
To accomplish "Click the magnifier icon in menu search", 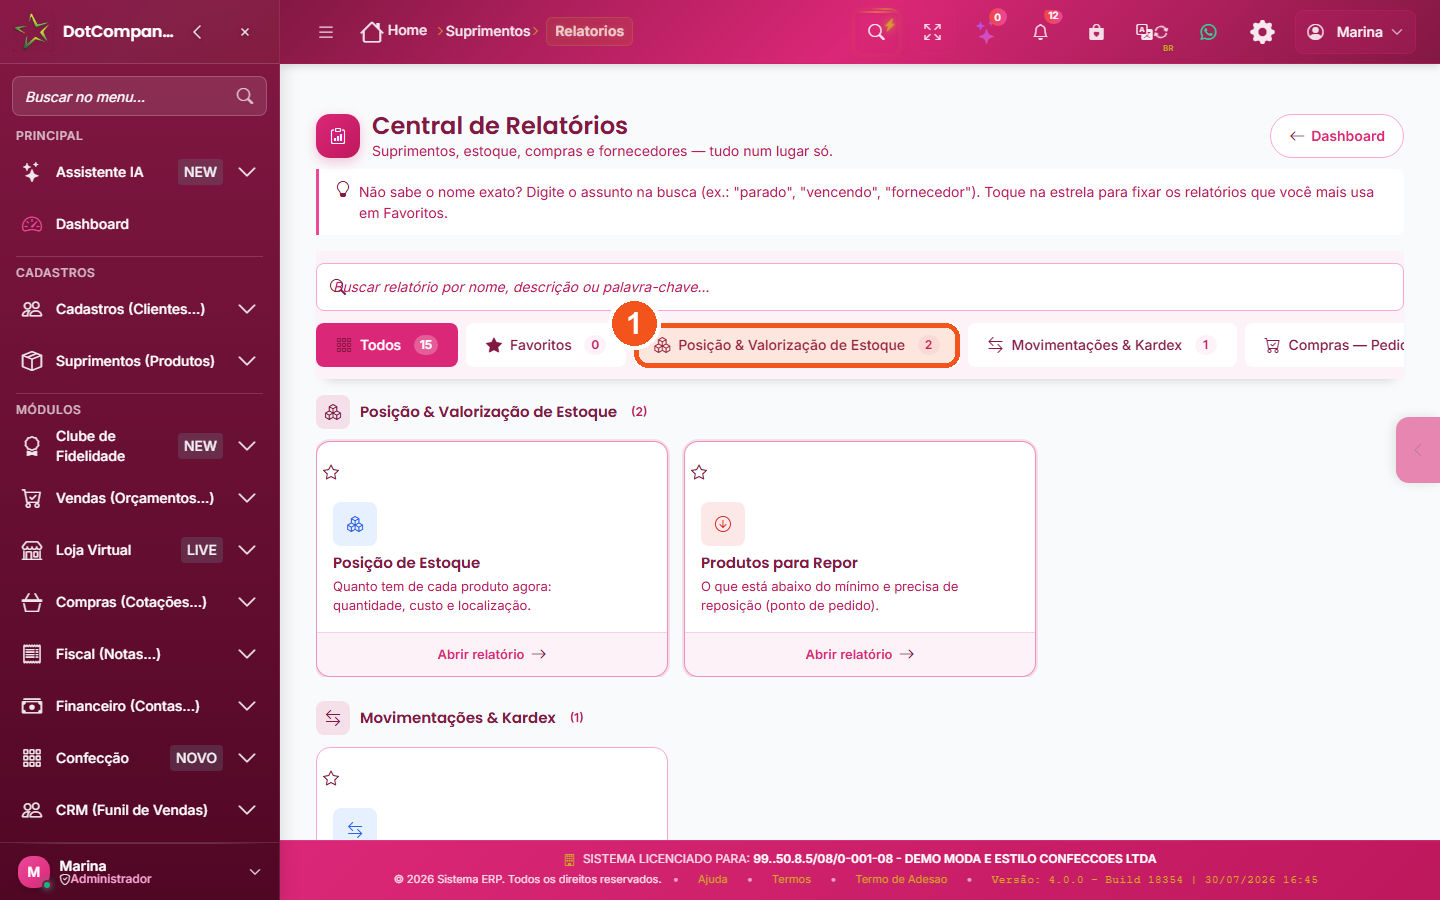I will click(245, 96).
